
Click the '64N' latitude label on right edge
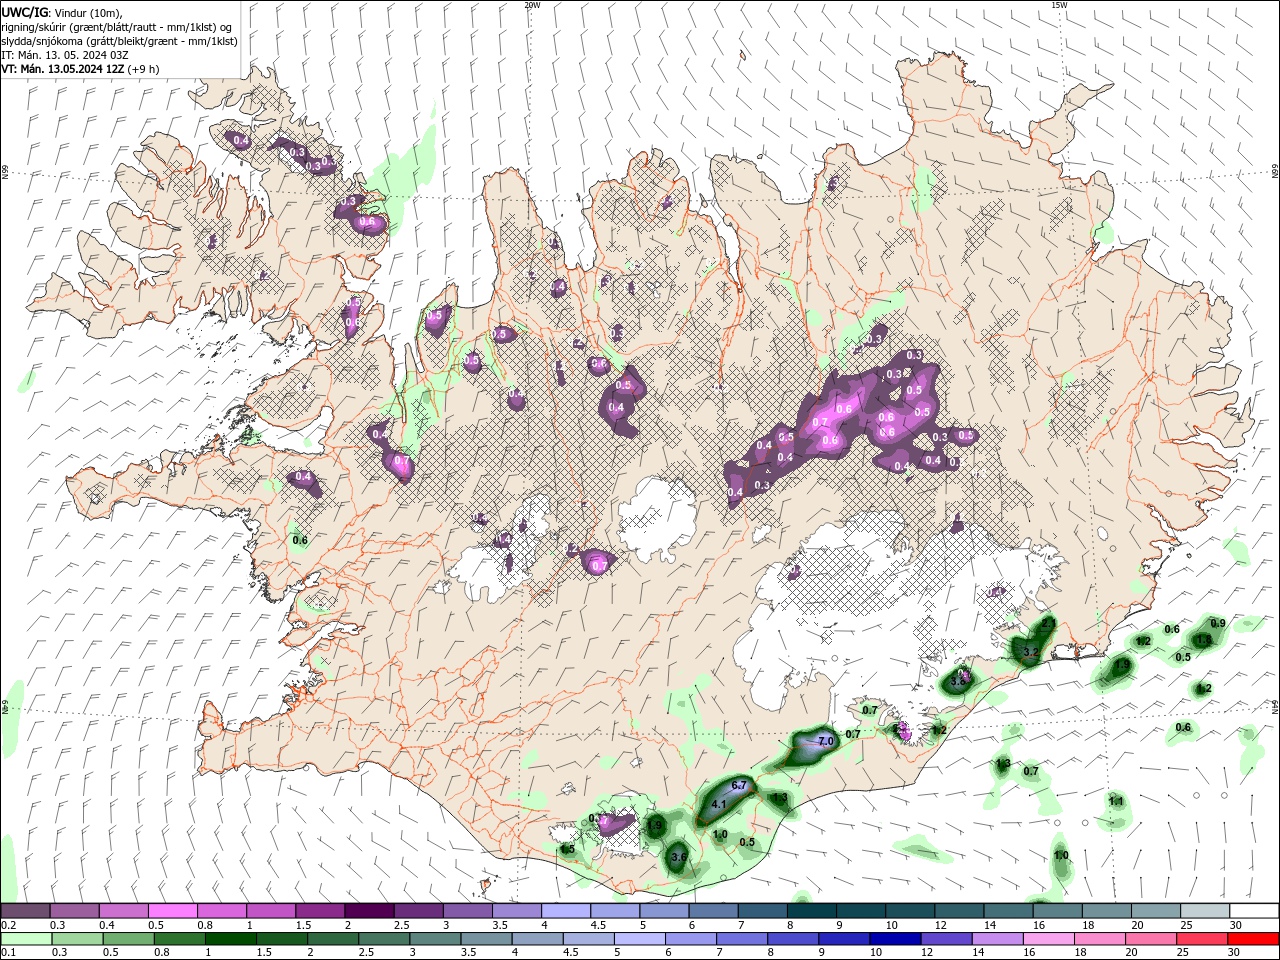[1274, 707]
